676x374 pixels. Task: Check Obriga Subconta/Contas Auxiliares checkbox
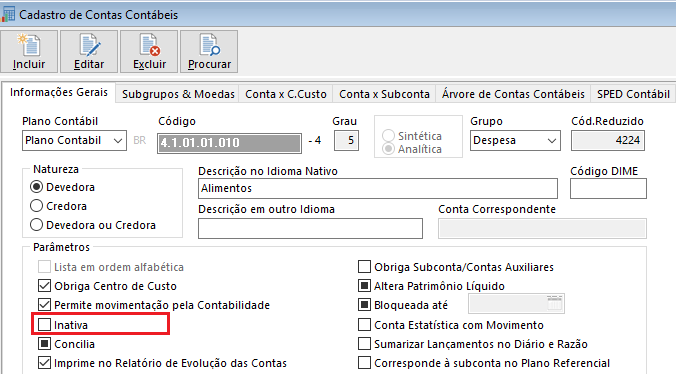[364, 267]
